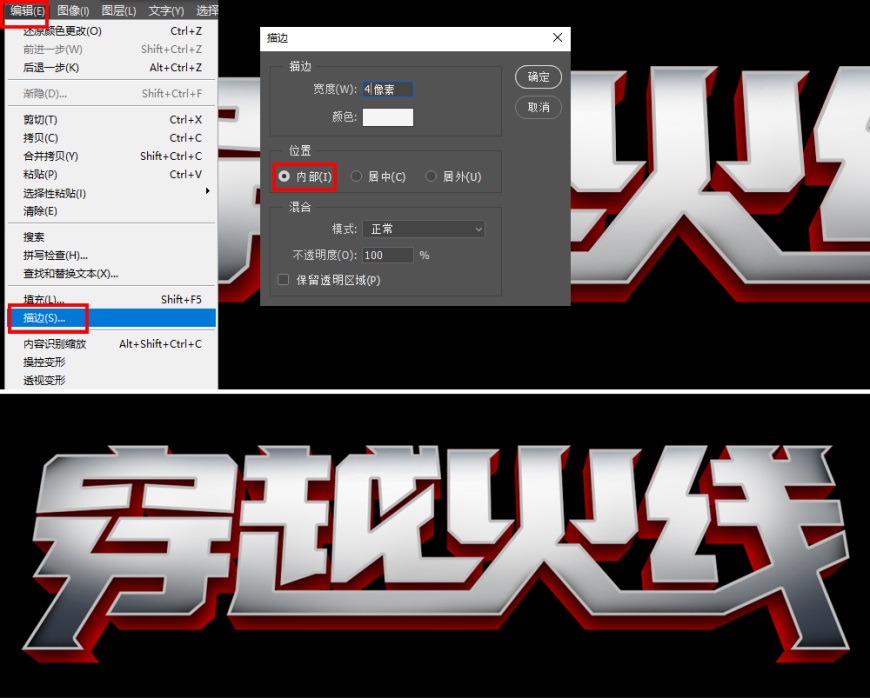Choose 合并拷贝(Y) menu entry
Image resolution: width=870 pixels, height=698 pixels.
click(x=111, y=156)
